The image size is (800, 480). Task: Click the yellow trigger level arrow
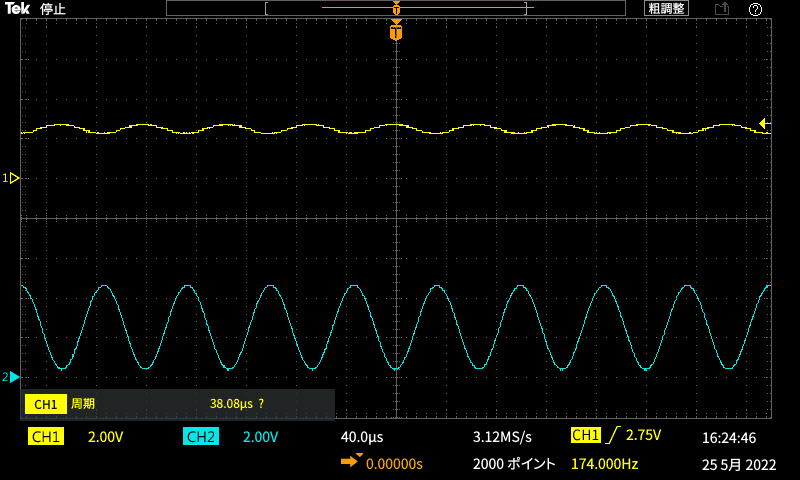click(x=764, y=124)
